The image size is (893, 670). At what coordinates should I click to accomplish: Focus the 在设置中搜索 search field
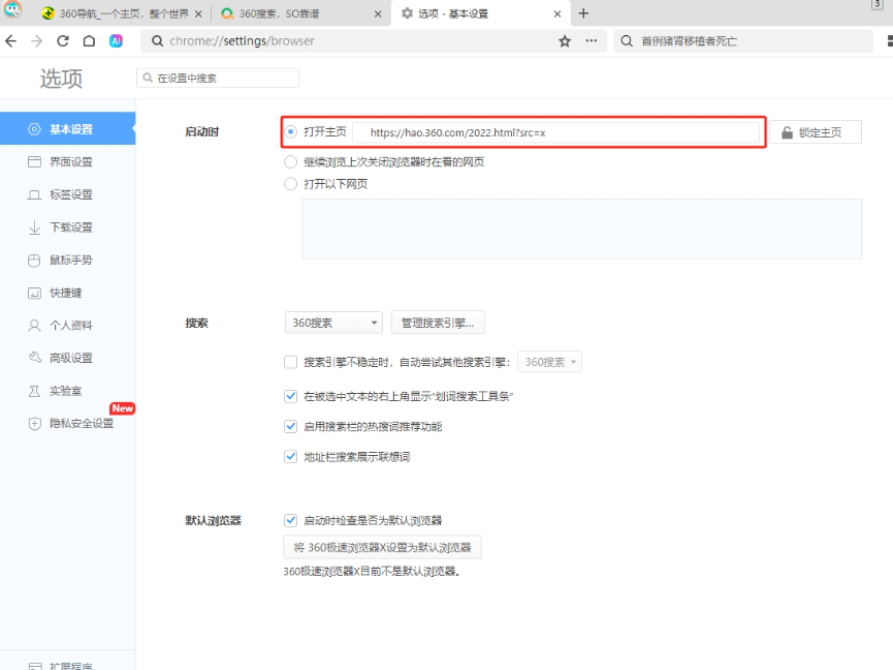[x=218, y=78]
